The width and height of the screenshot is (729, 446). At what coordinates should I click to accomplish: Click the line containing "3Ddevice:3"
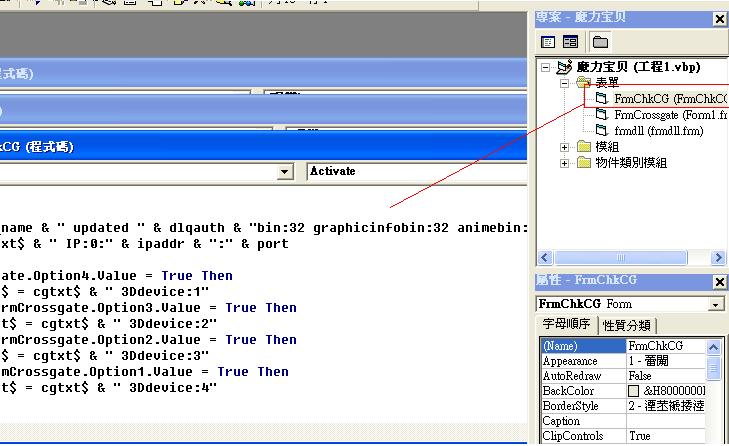tap(105, 356)
